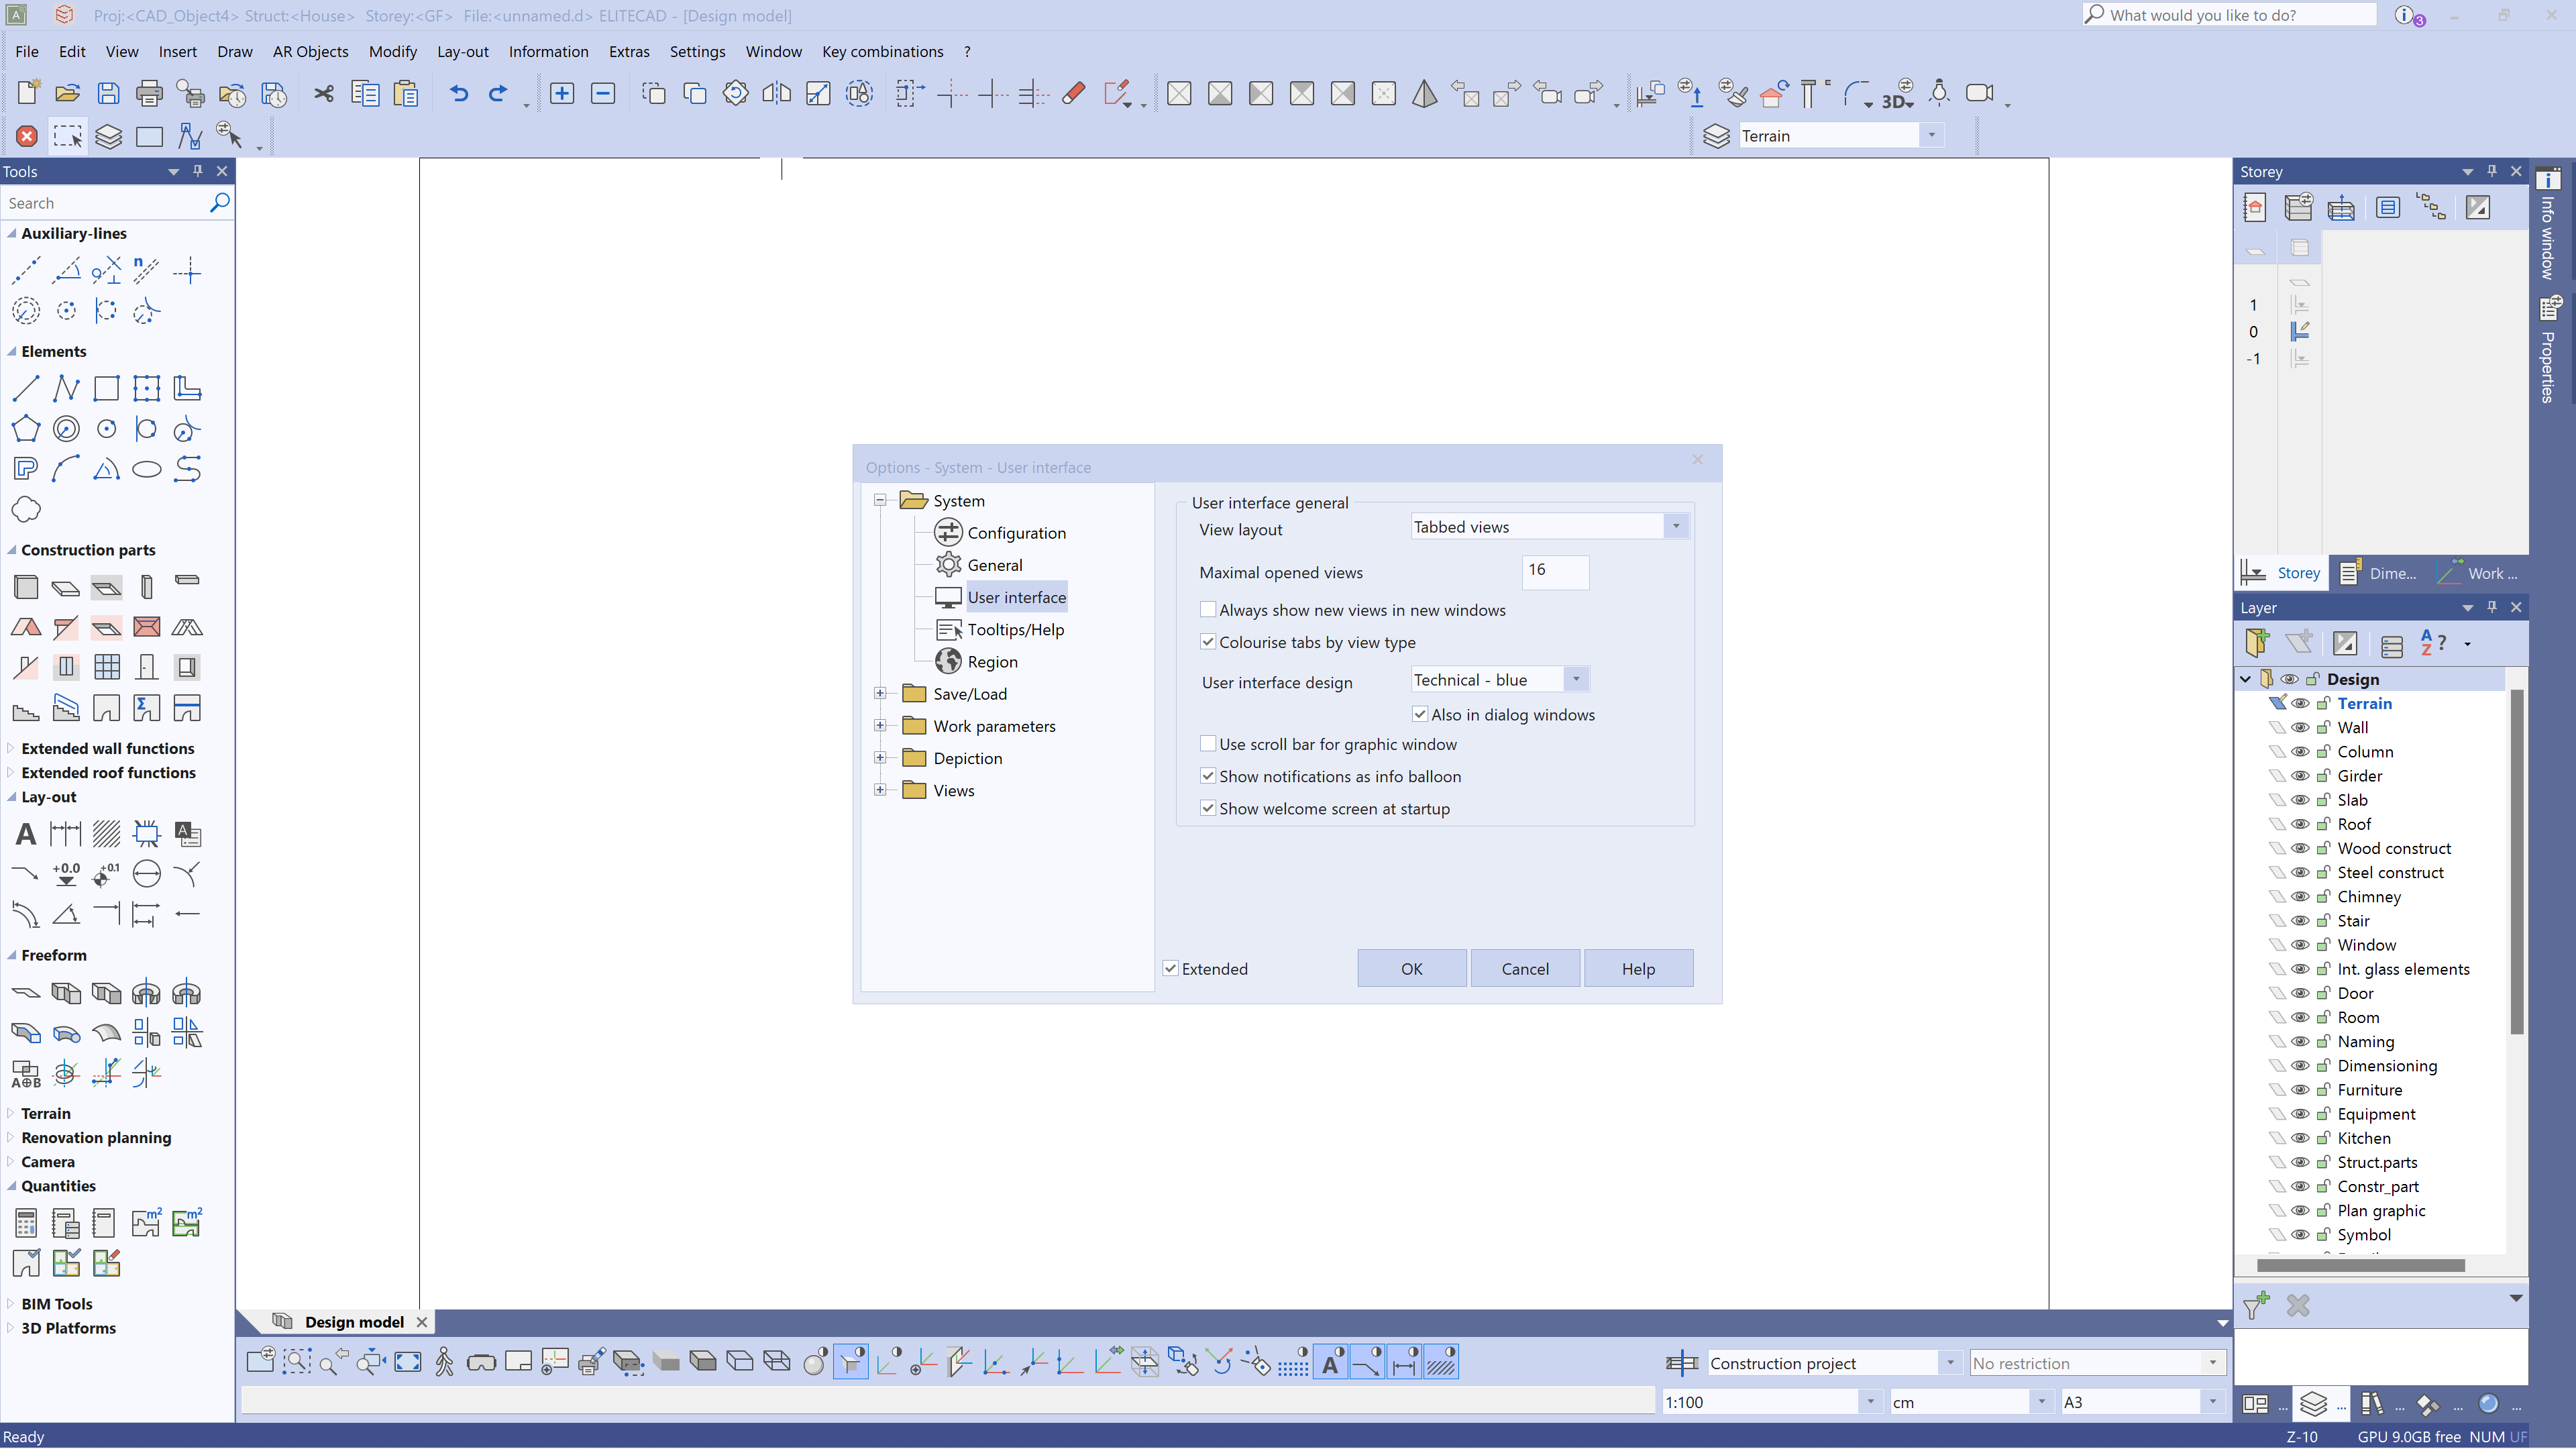Click the Cut scissors icon
The width and height of the screenshot is (2576, 1449).
point(323,94)
